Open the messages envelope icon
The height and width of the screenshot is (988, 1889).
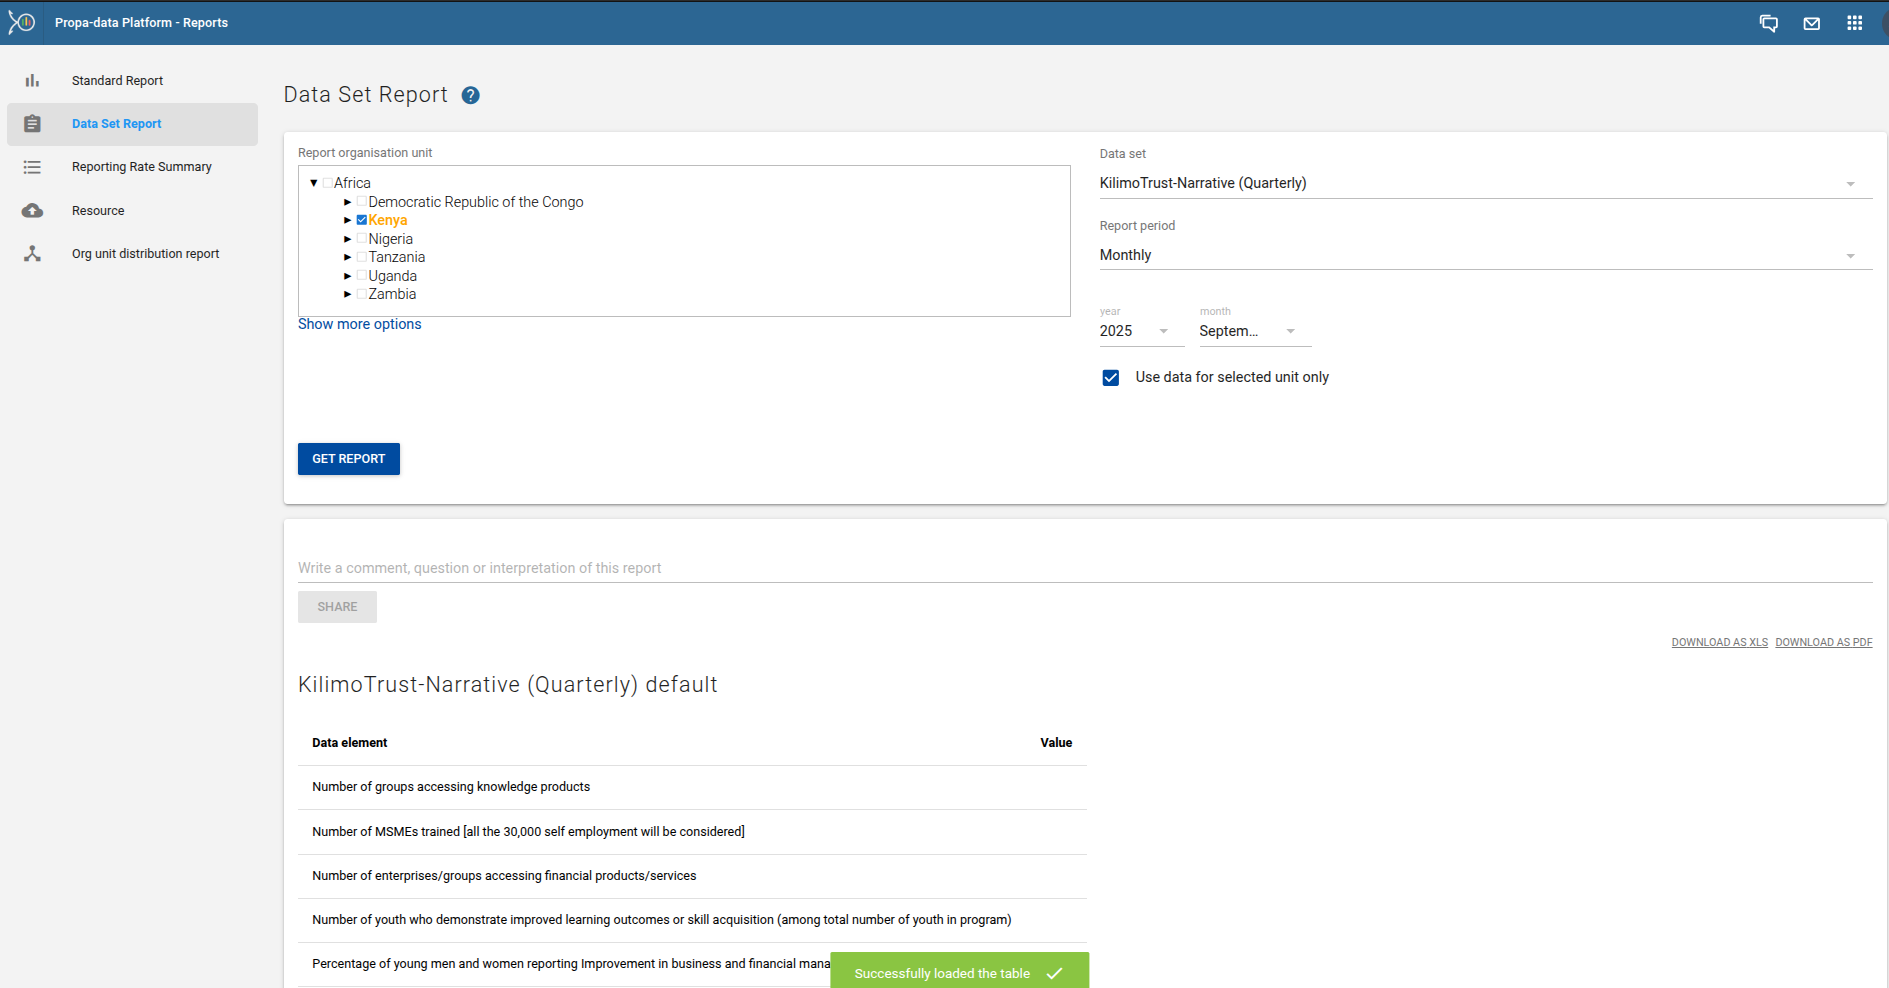tap(1811, 23)
